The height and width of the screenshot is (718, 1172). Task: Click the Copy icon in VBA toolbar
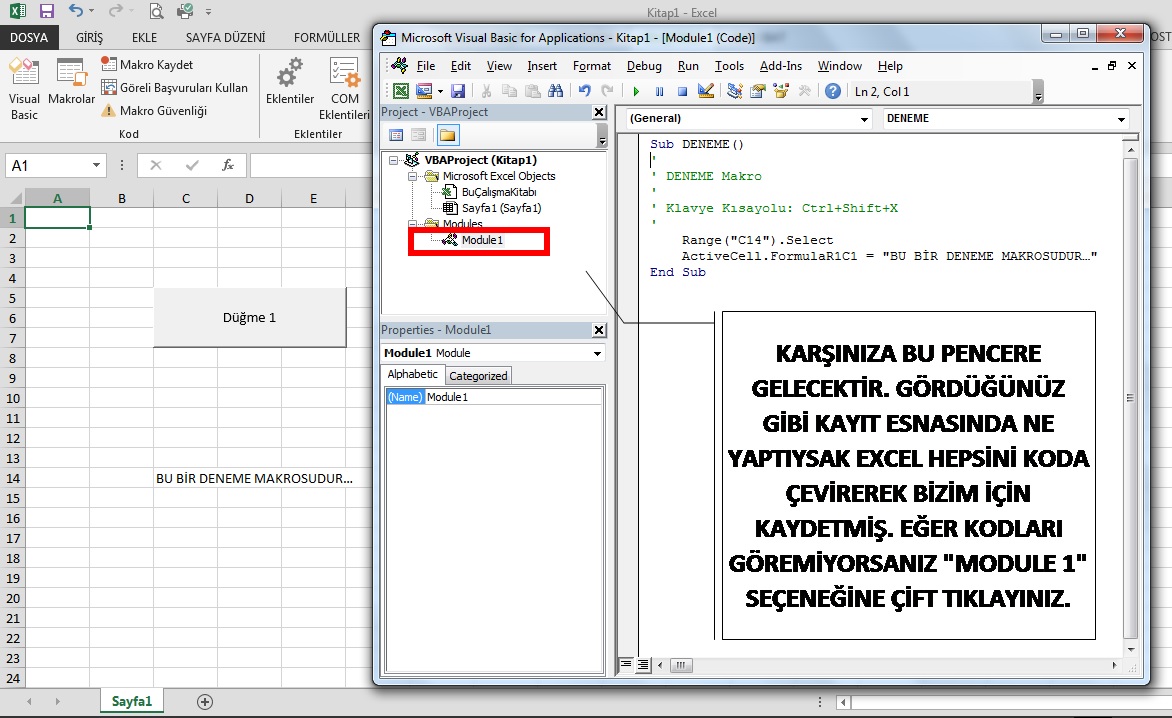509,91
